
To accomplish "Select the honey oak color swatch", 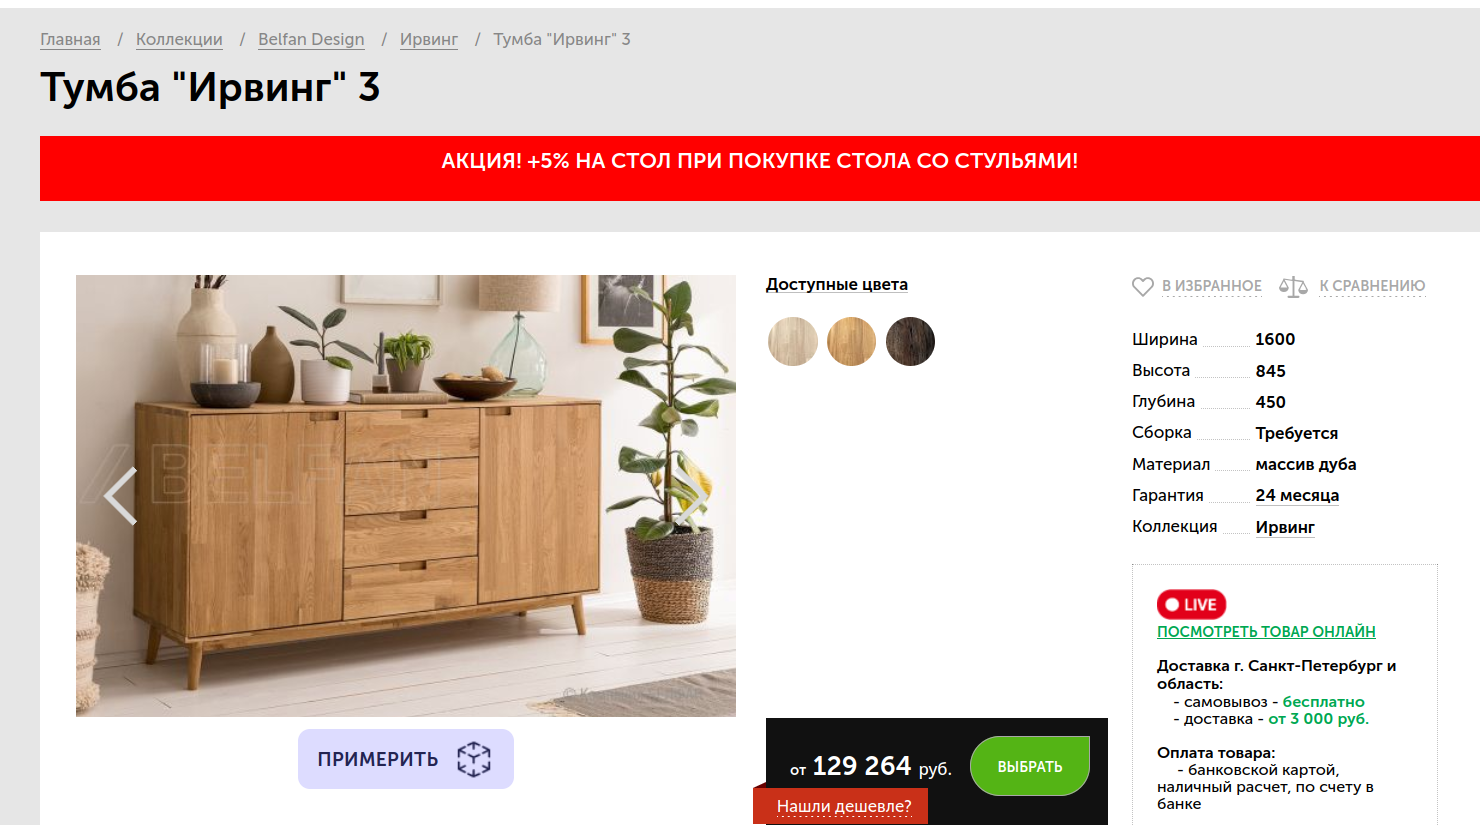I will [x=851, y=341].
